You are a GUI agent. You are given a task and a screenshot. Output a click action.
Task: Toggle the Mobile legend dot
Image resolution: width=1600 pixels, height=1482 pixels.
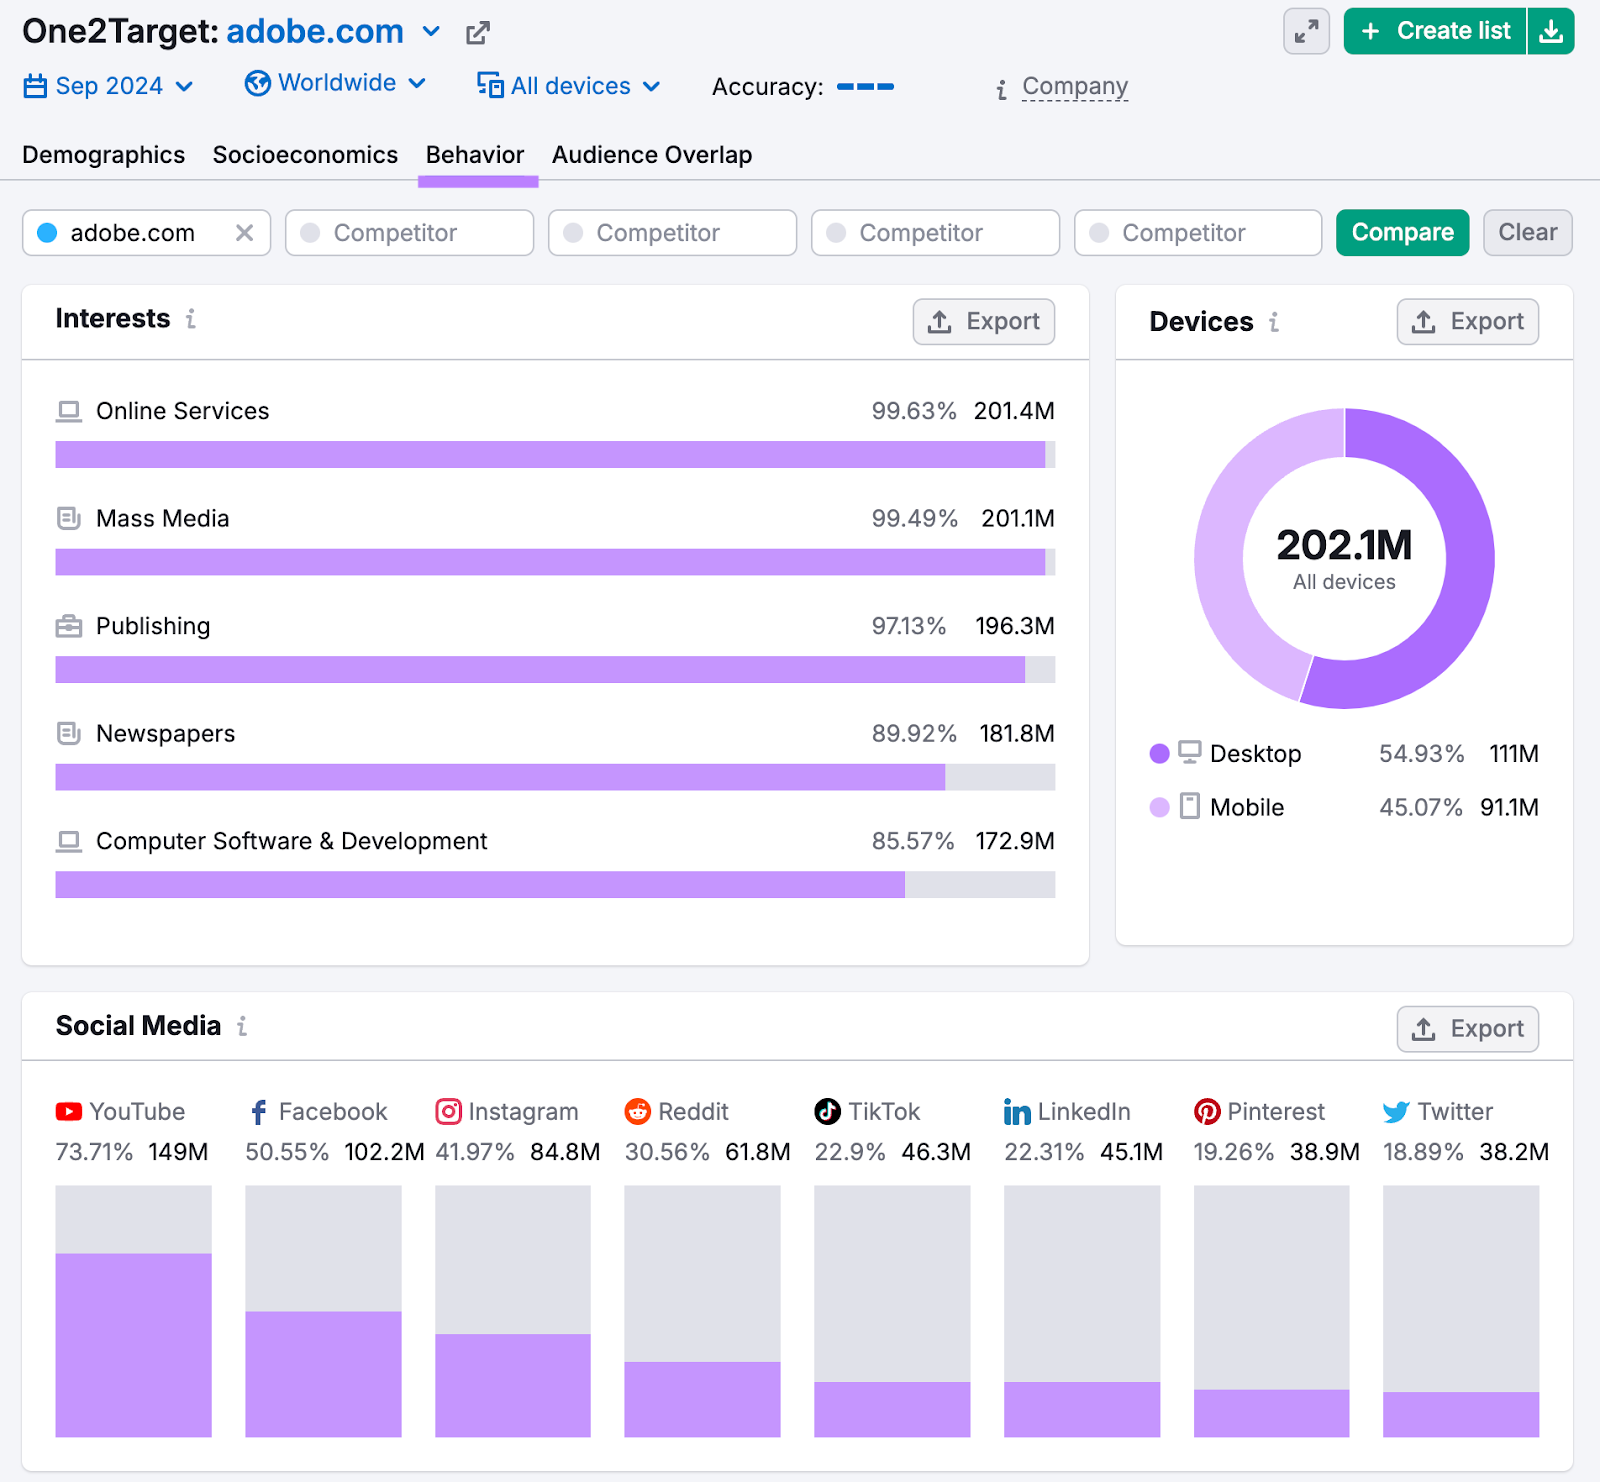coord(1159,808)
